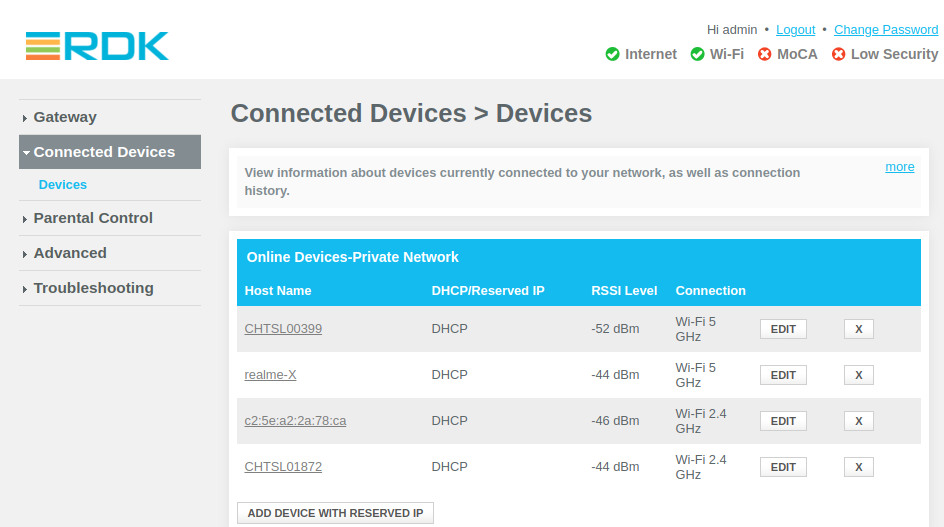Screen dimensions: 944x527
Task: Click the Logout link
Action: tap(795, 30)
